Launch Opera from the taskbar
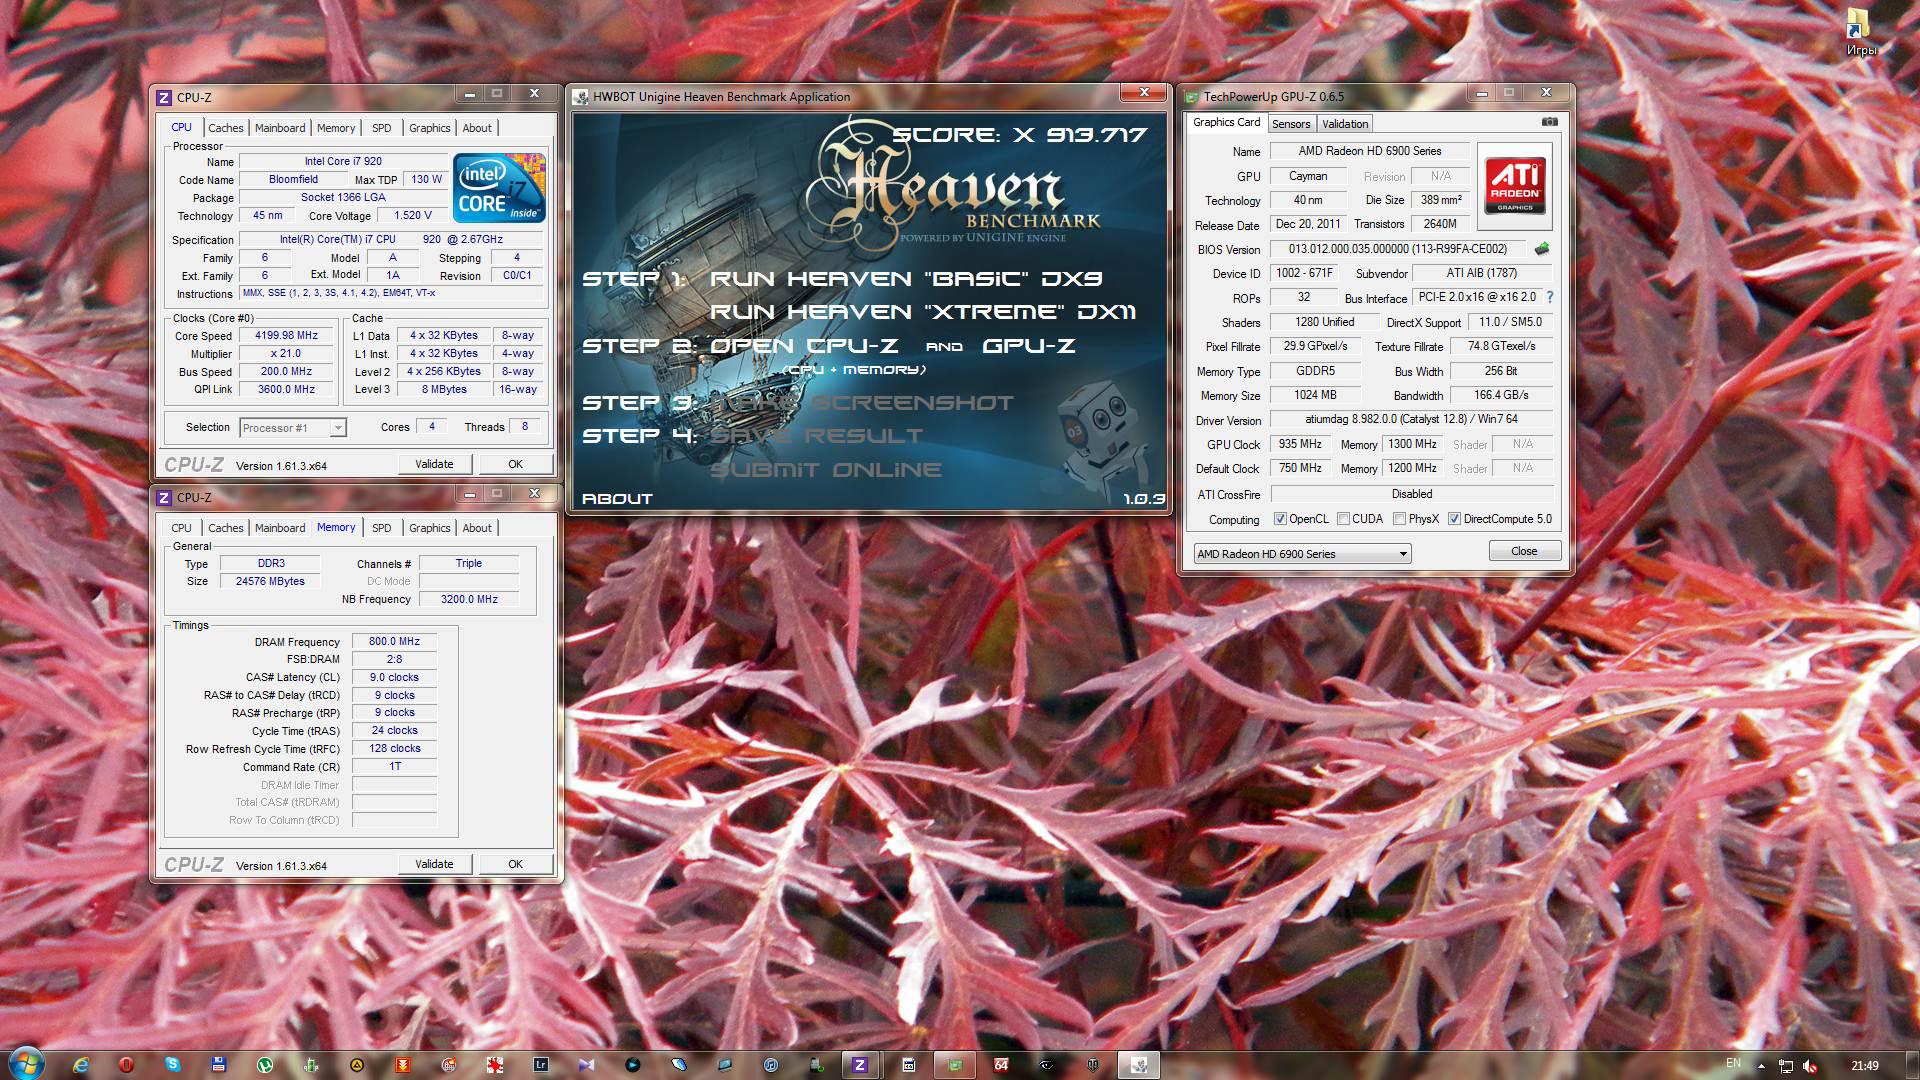 point(126,1065)
